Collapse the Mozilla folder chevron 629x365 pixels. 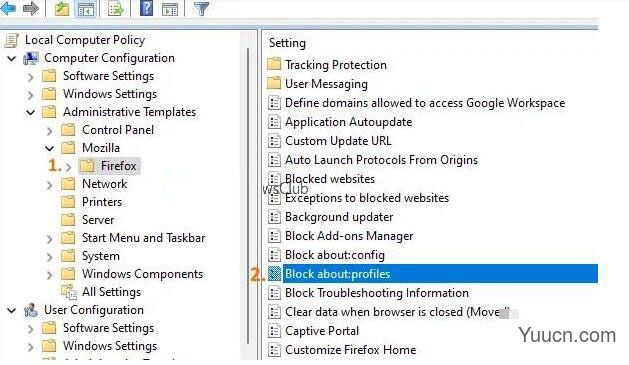pyautogui.click(x=49, y=148)
